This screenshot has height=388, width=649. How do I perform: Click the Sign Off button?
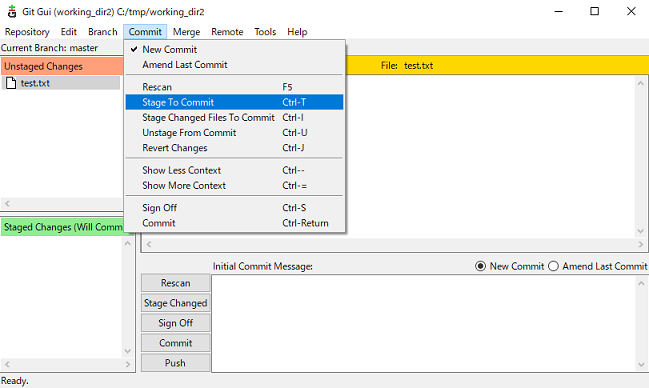pos(175,323)
